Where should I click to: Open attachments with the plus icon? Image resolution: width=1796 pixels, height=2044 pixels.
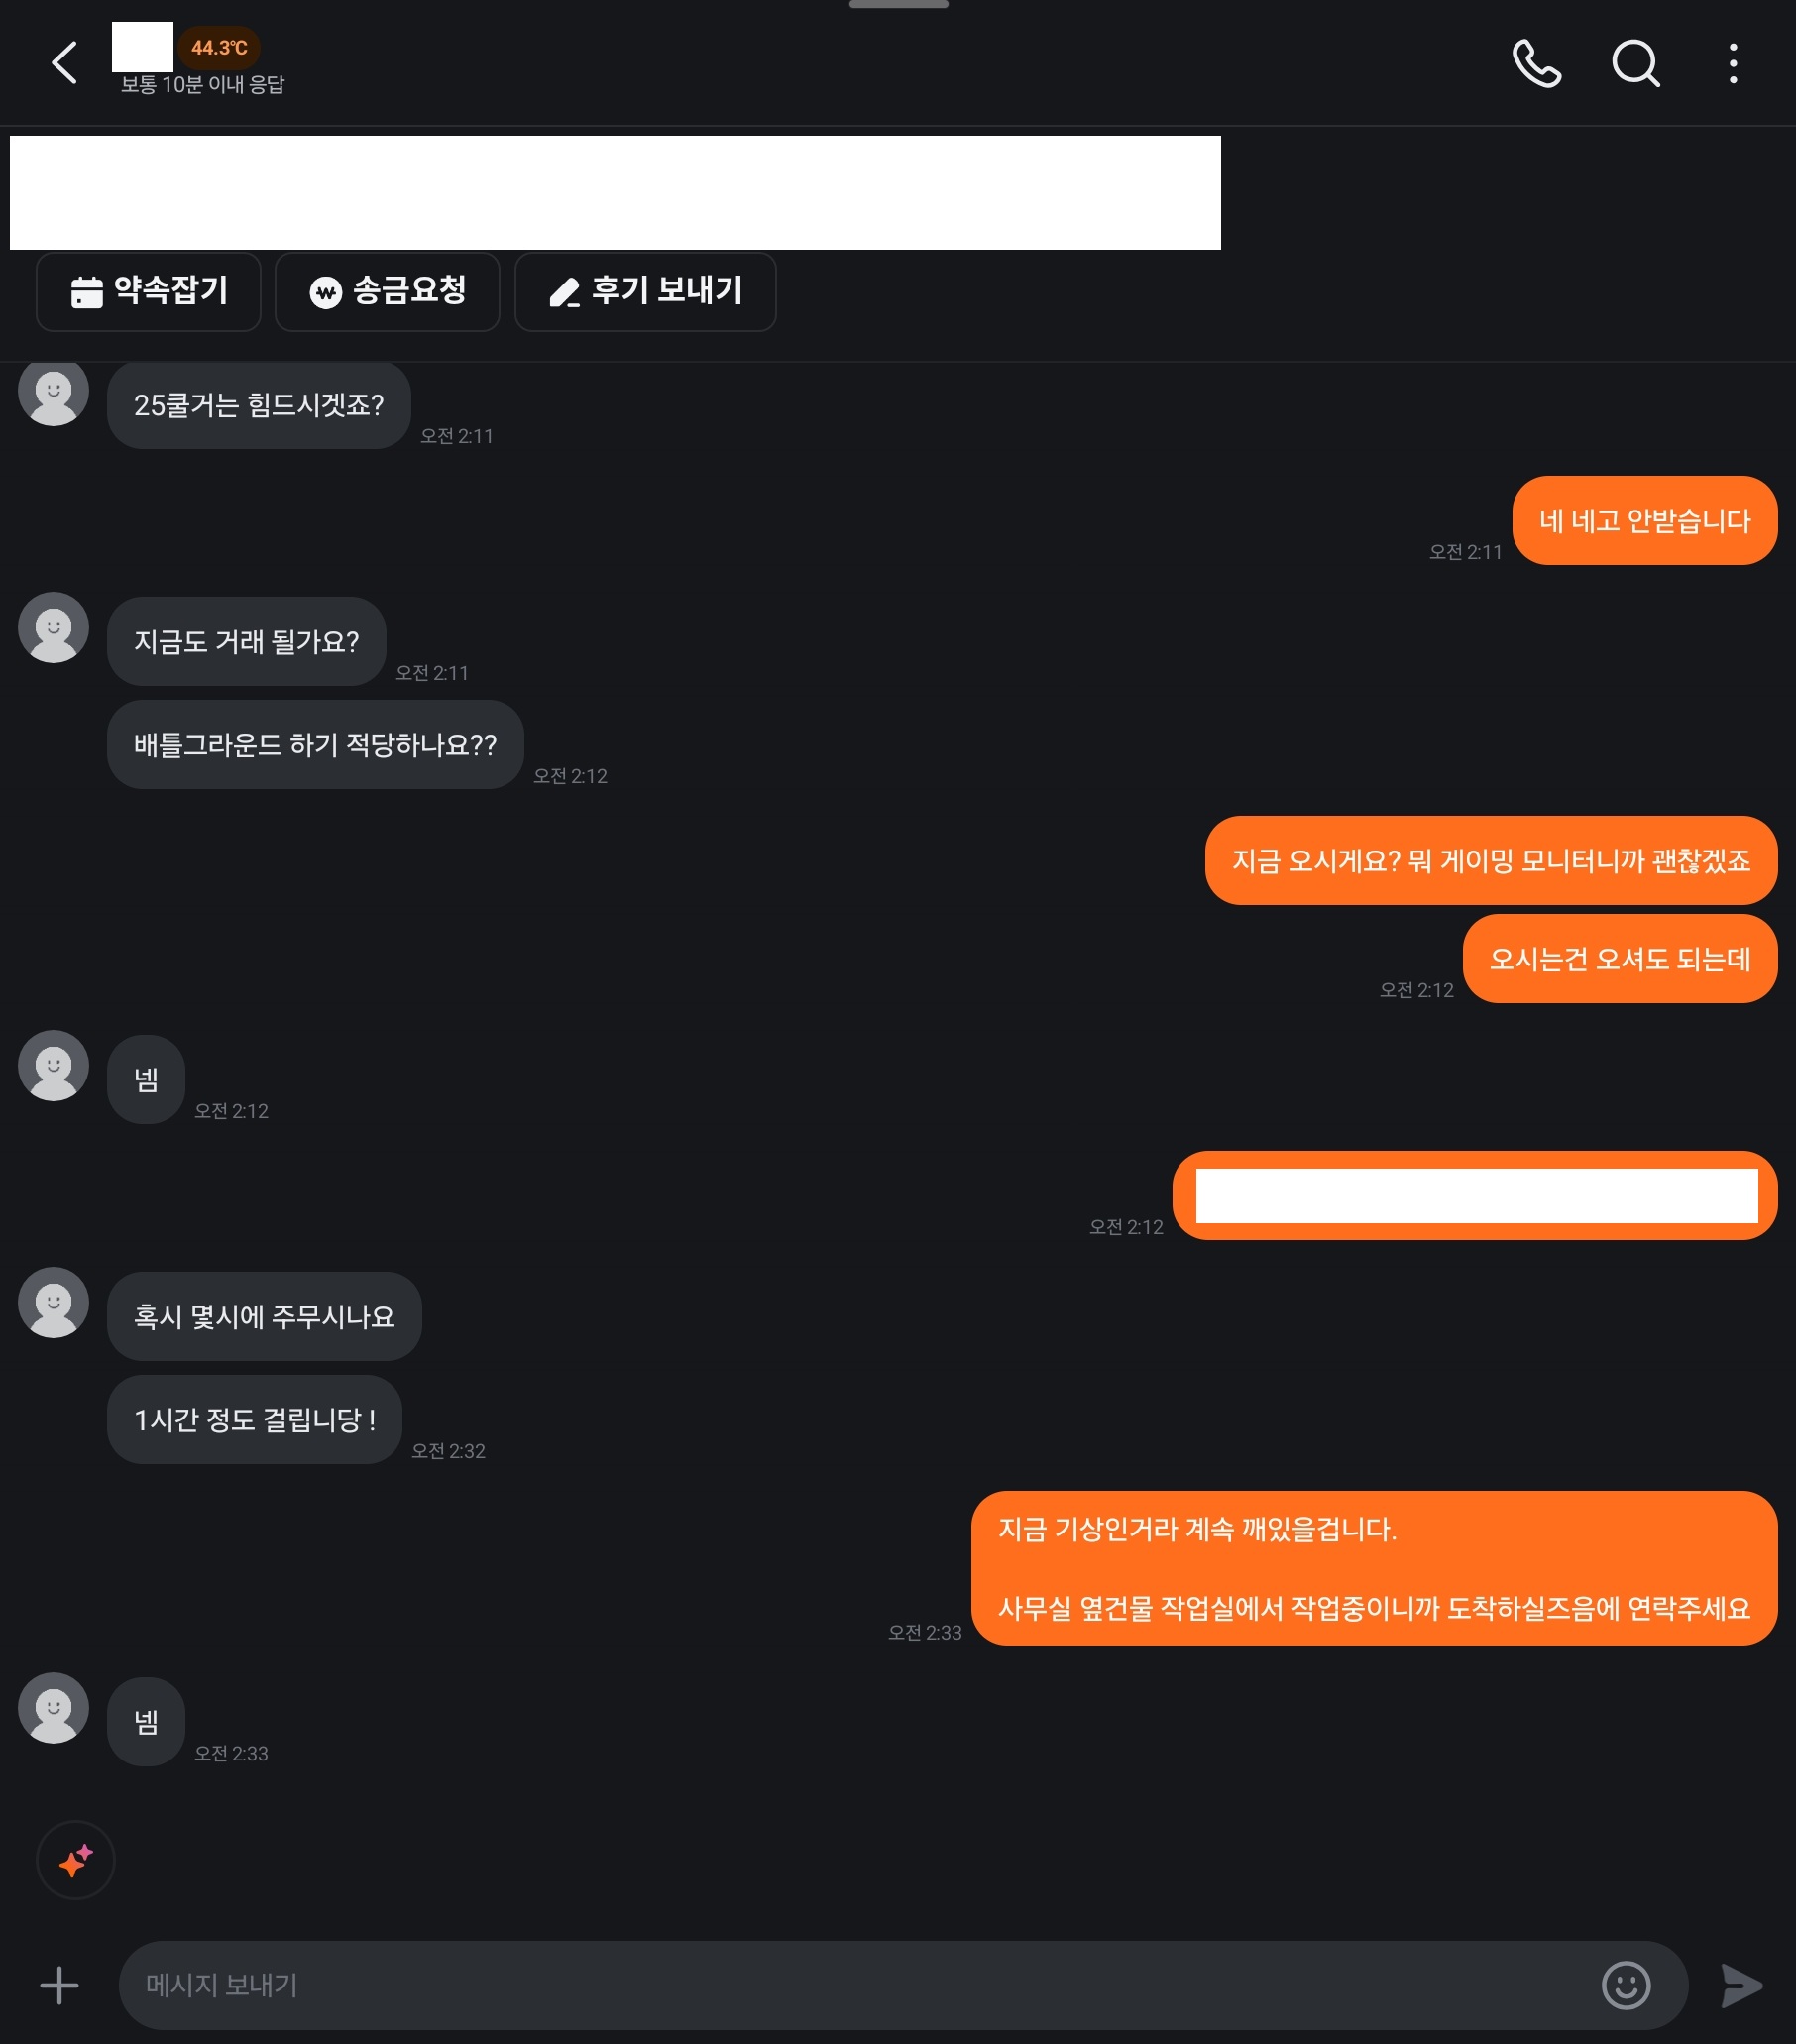[x=59, y=1985]
